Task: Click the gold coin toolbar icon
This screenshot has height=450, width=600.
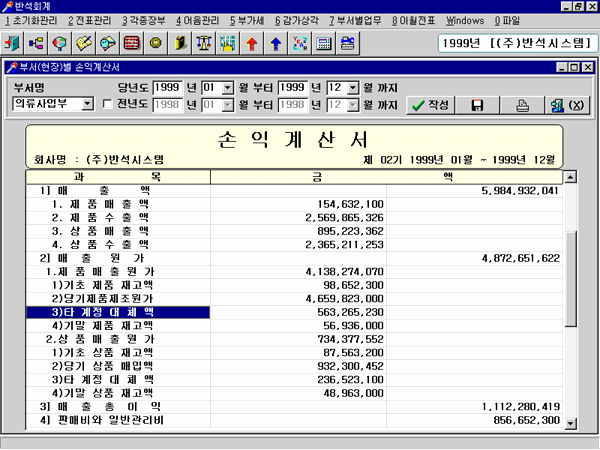Action: coord(156,43)
